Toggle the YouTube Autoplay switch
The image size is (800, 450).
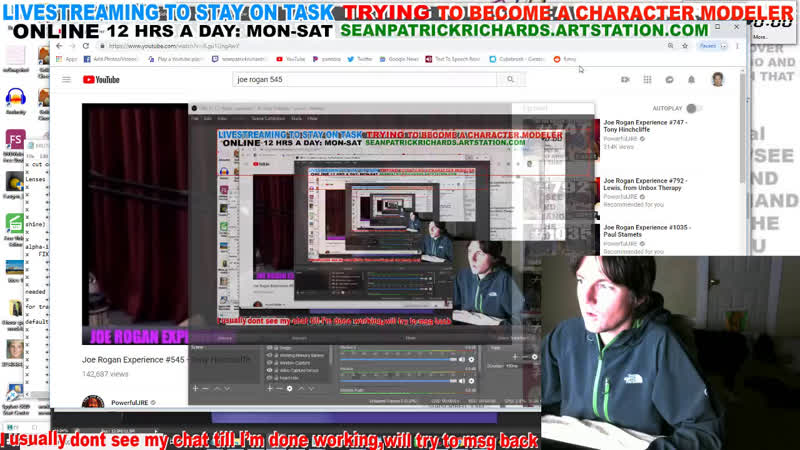(693, 108)
